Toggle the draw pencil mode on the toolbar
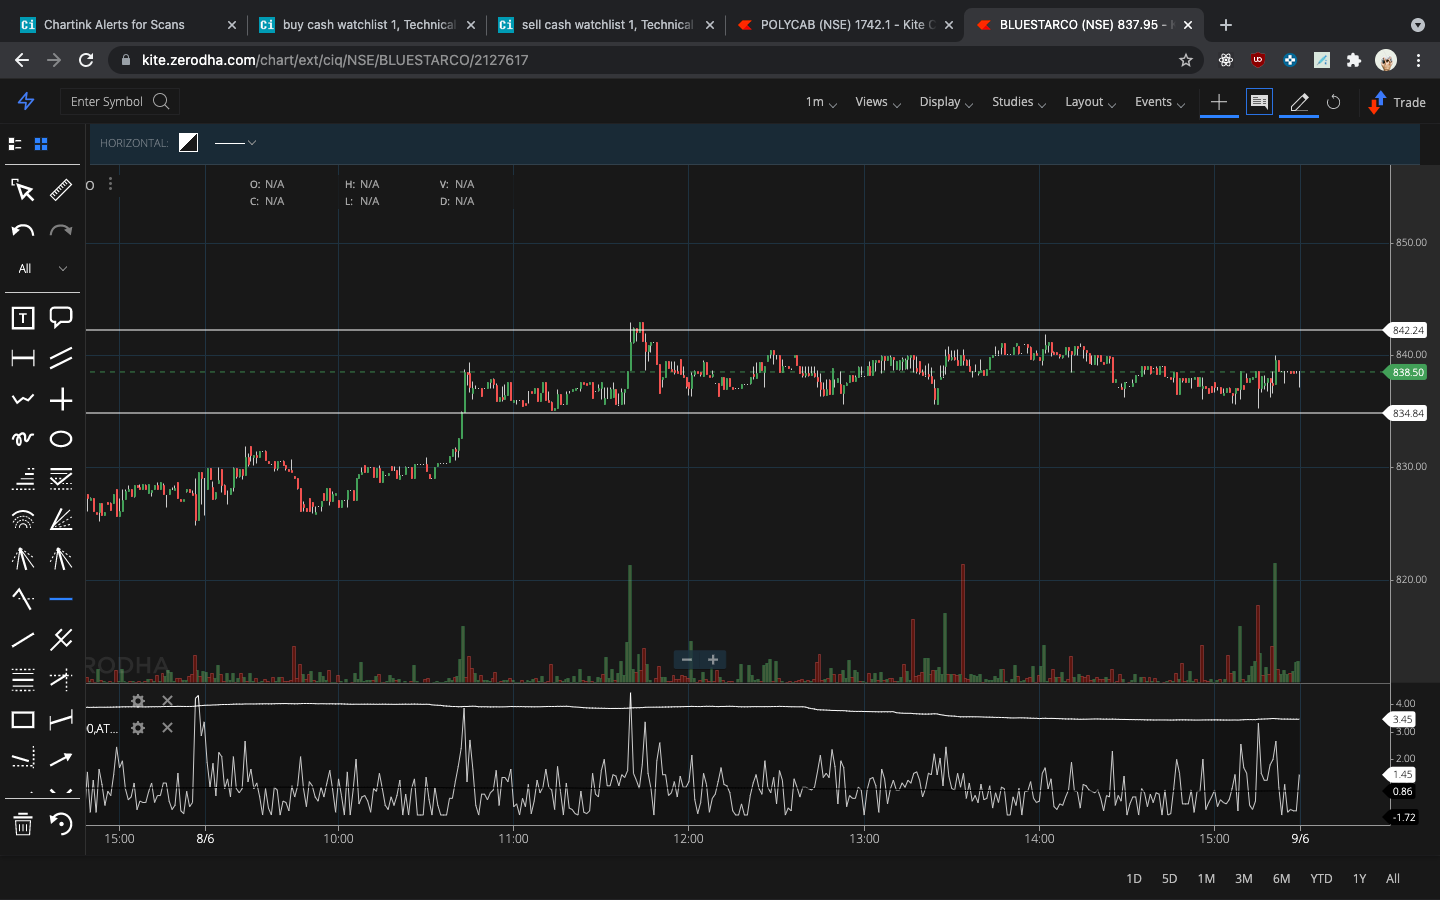 pos(1298,102)
